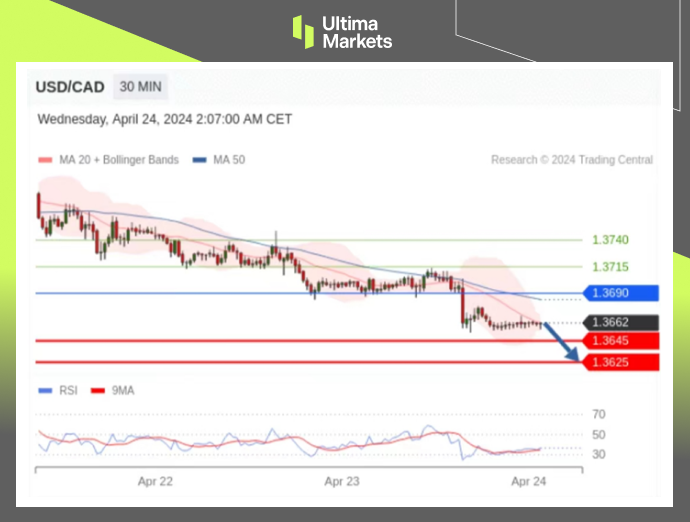This screenshot has width=690, height=522.
Task: Click the 'MA 50' legend label
Action: click(x=229, y=160)
